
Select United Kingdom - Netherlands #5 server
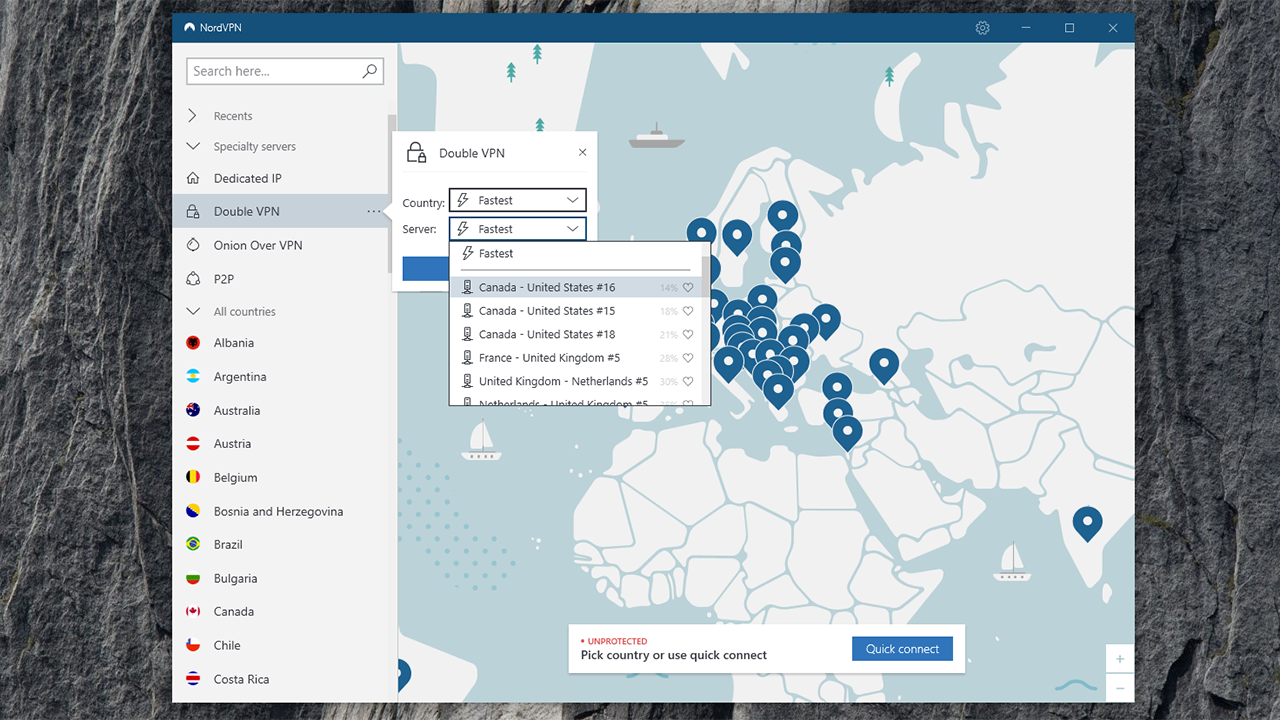[x=575, y=382]
